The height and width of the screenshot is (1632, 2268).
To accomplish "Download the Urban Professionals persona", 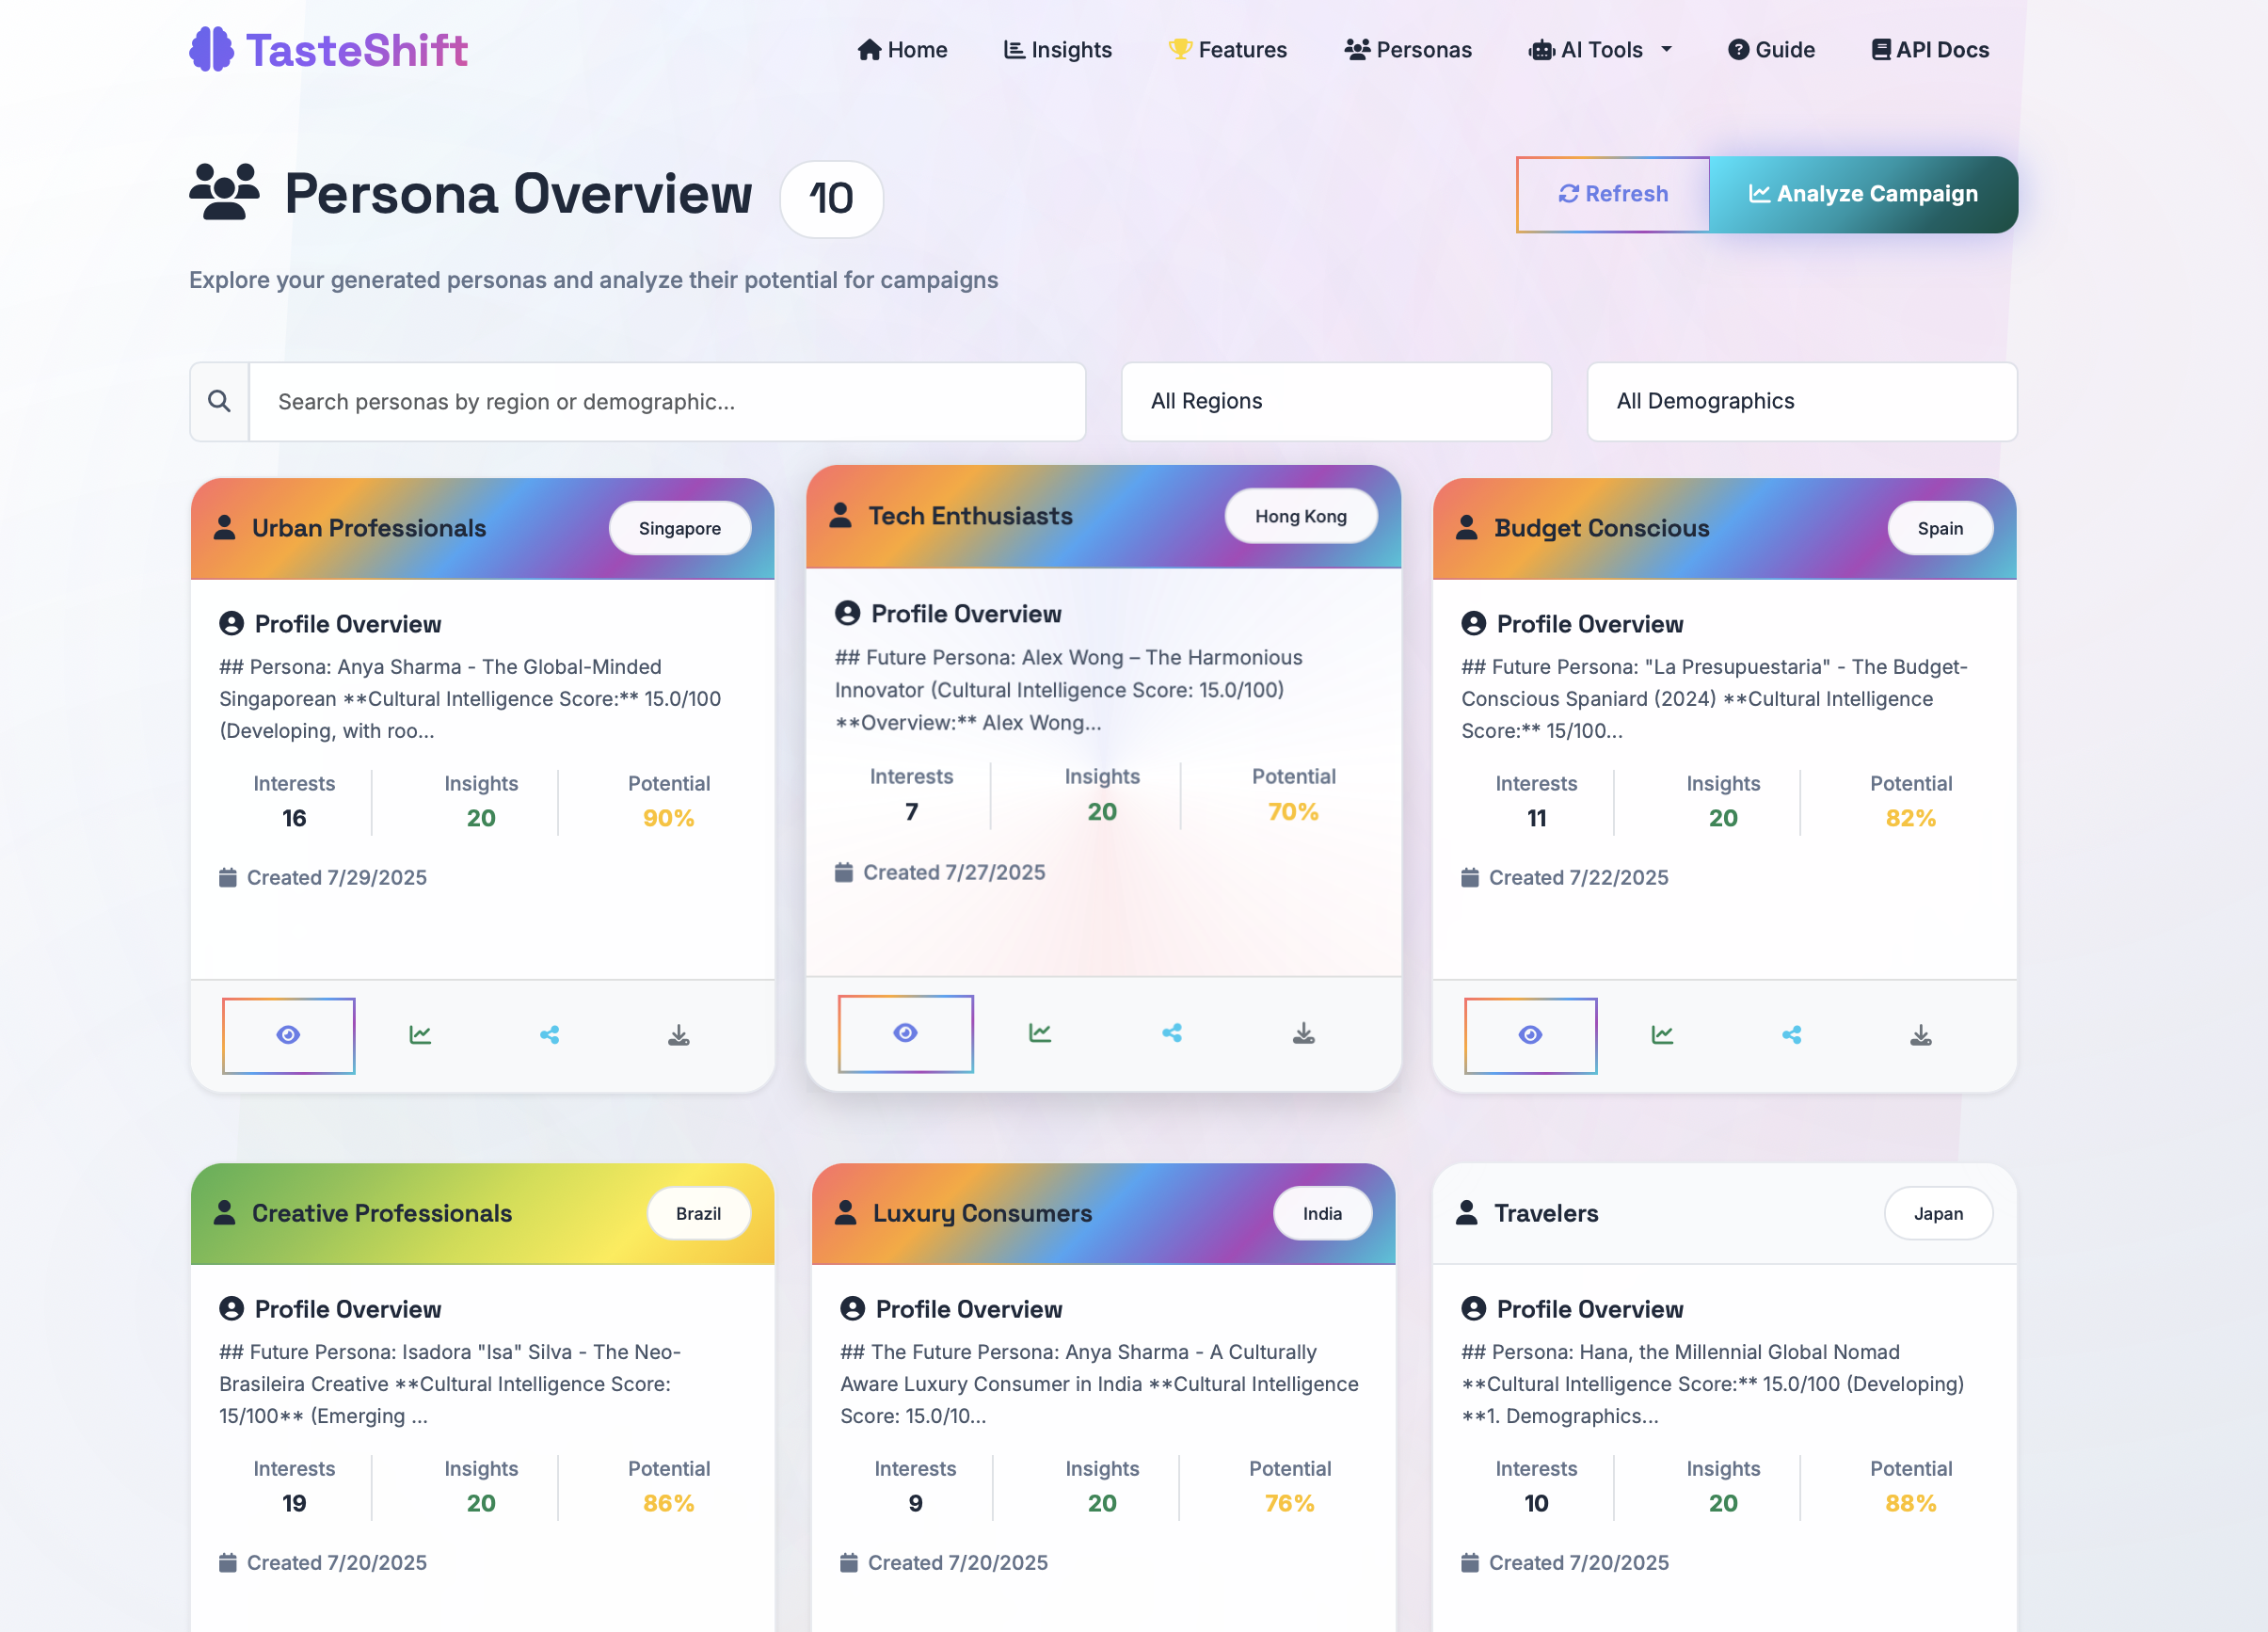I will (x=679, y=1035).
